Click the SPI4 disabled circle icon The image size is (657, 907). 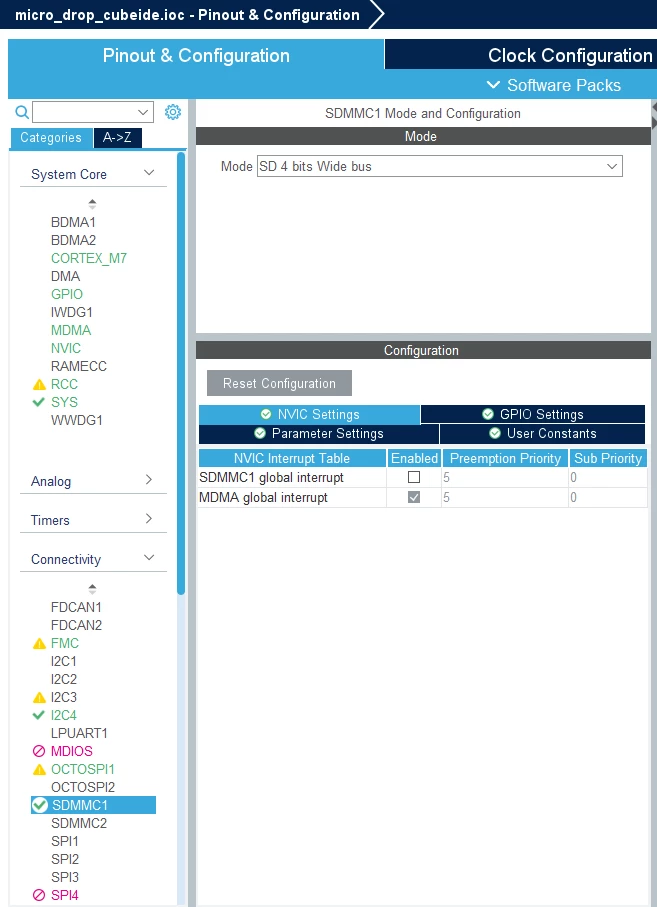click(x=39, y=895)
